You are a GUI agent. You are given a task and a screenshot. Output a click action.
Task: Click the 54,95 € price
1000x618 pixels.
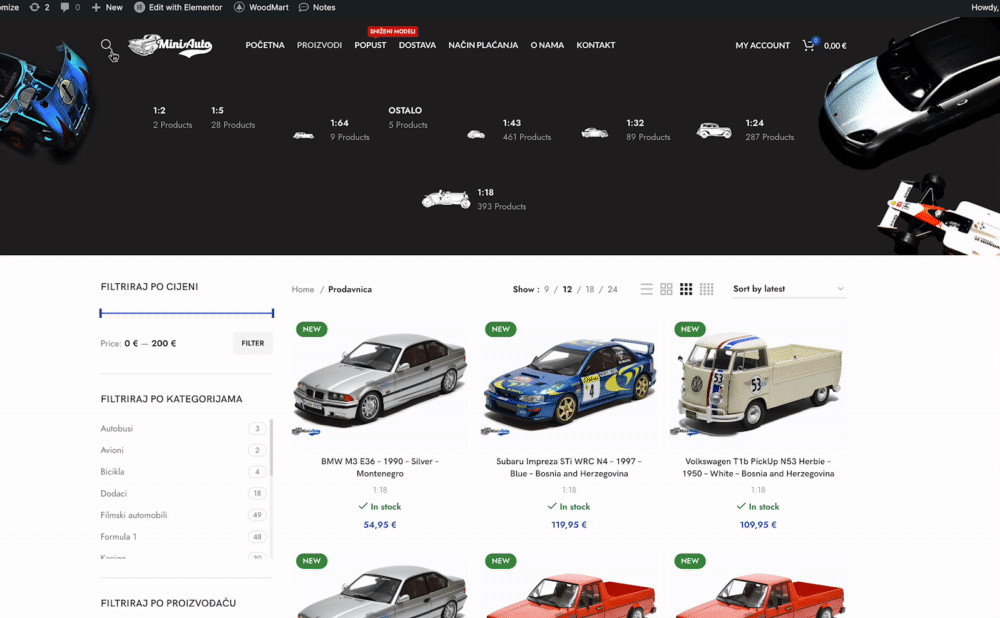[380, 525]
